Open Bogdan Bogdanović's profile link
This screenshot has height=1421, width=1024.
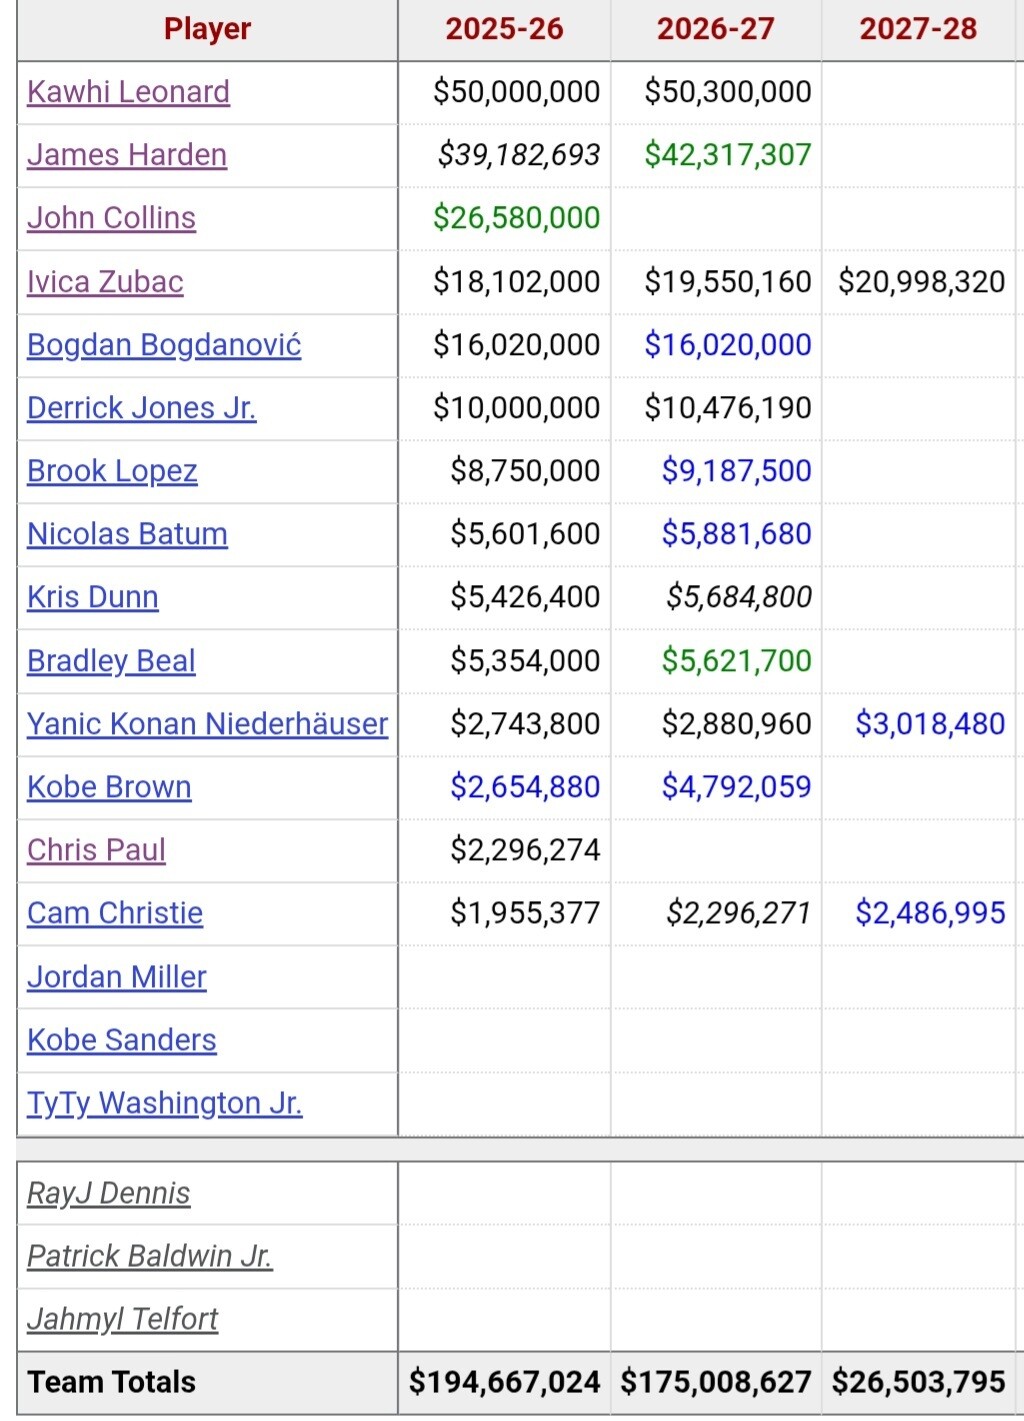[164, 345]
